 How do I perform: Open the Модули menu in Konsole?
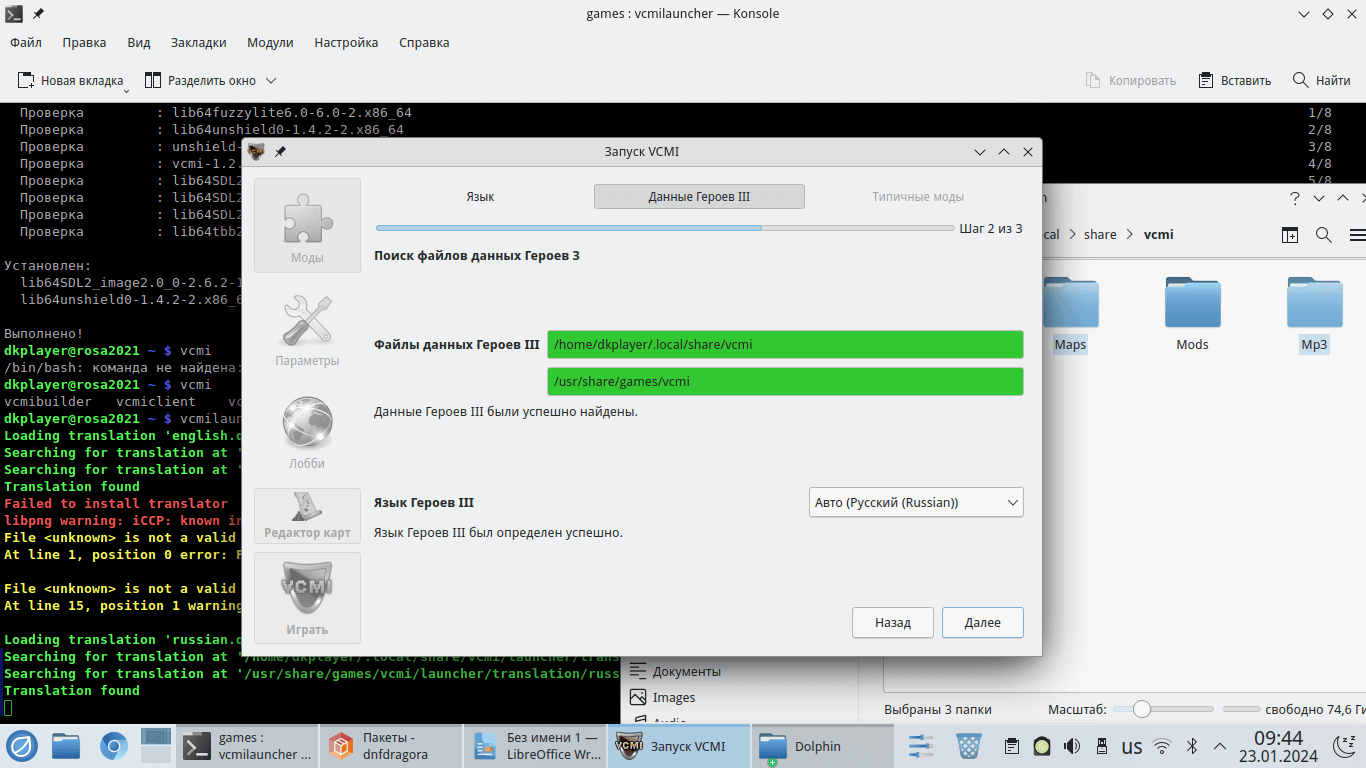coord(270,43)
